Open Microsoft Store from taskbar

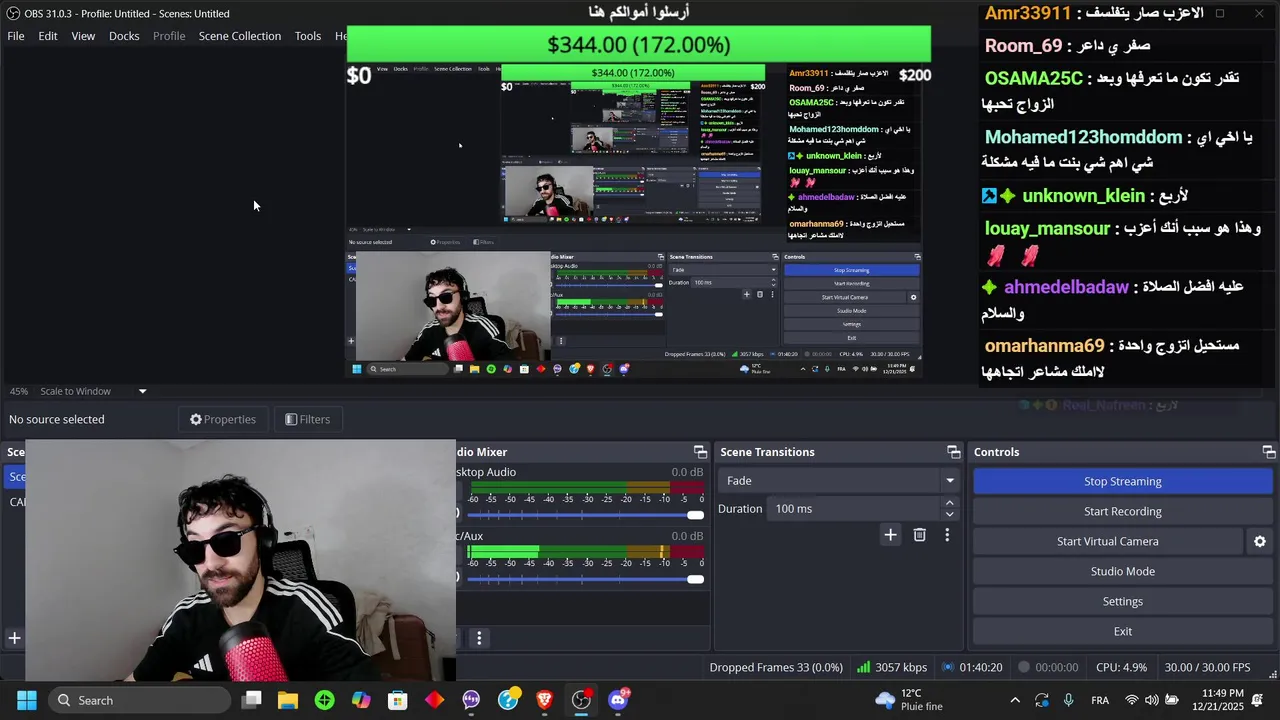pyautogui.click(x=398, y=700)
